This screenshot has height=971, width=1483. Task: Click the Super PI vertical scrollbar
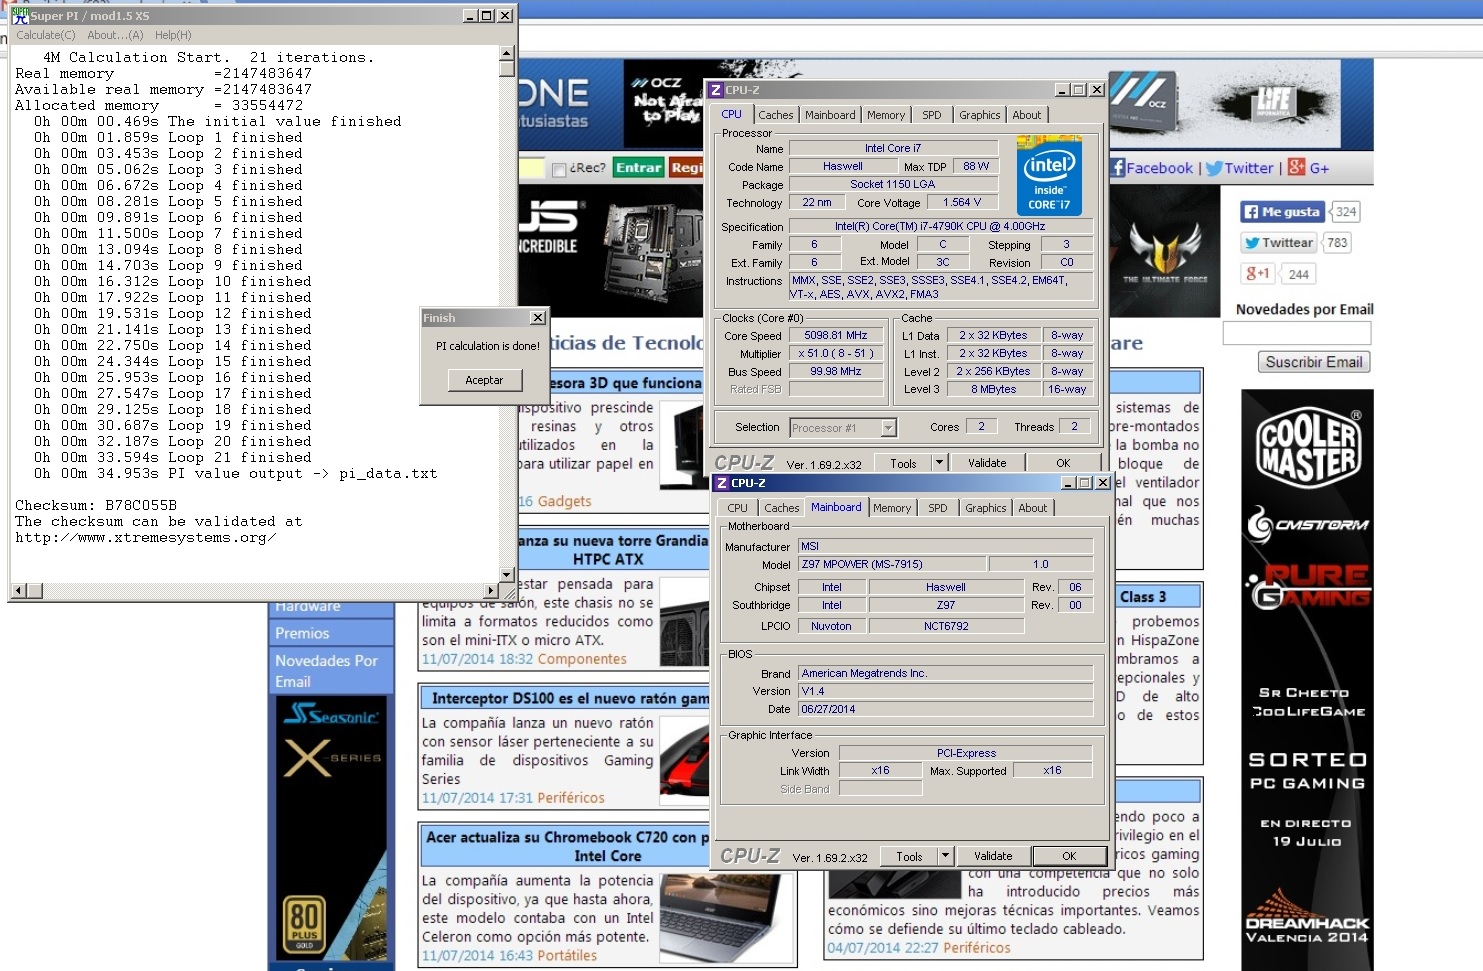click(506, 320)
